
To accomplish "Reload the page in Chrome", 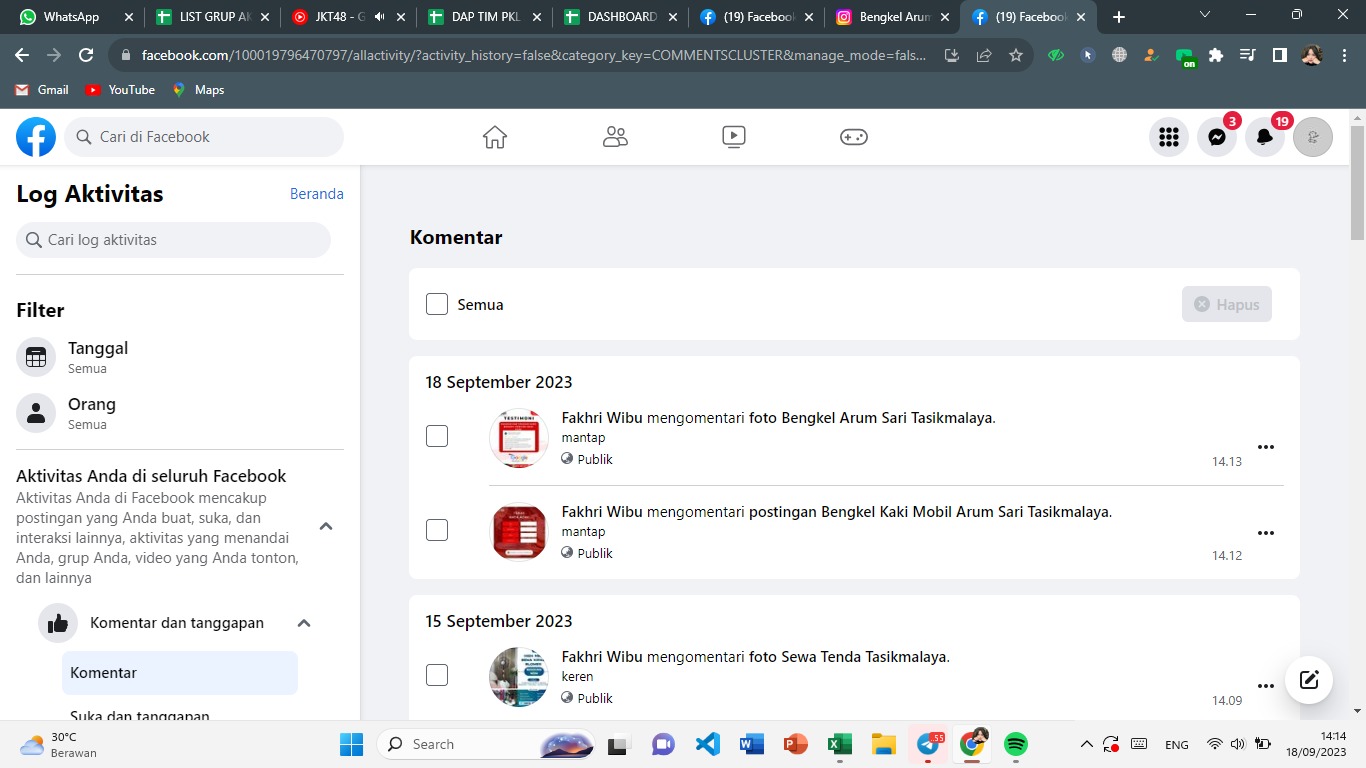I will point(86,56).
